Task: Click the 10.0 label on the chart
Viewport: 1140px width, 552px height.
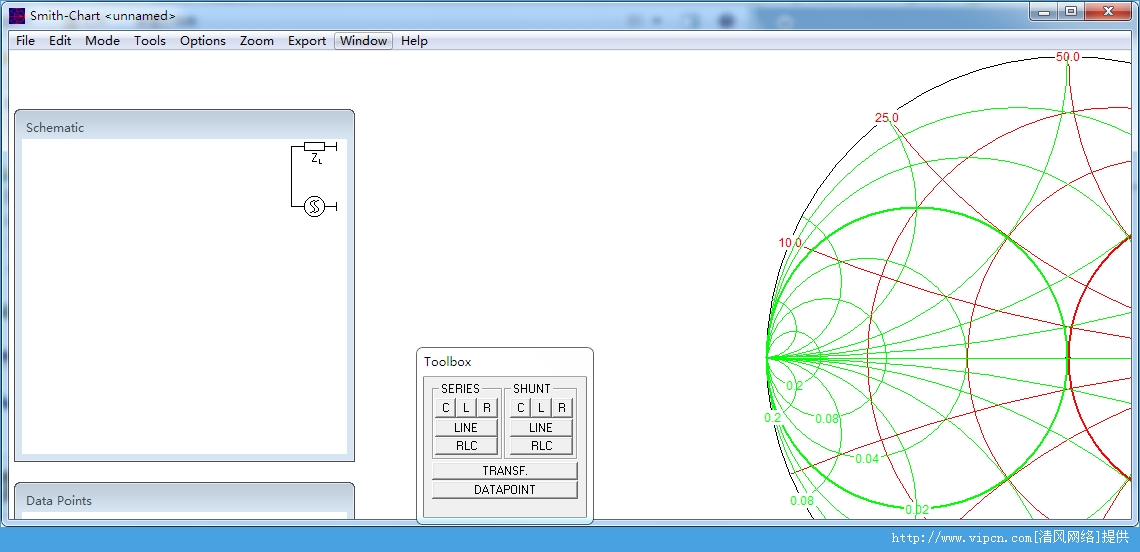Action: click(x=790, y=243)
